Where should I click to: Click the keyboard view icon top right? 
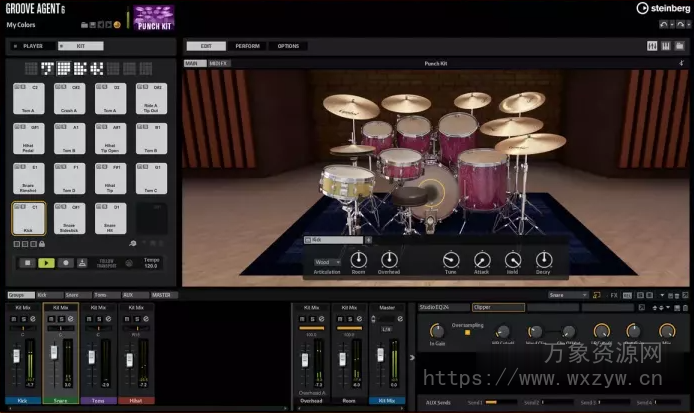[666, 46]
